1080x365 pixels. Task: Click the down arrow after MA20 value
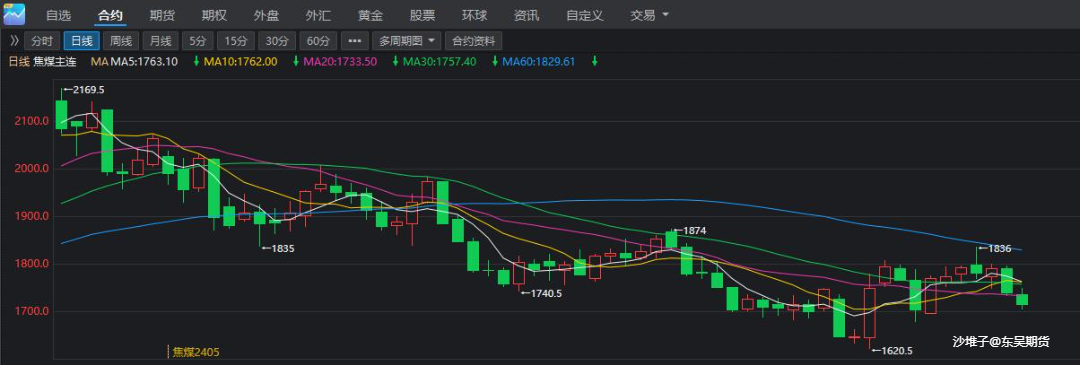pyautogui.click(x=395, y=61)
